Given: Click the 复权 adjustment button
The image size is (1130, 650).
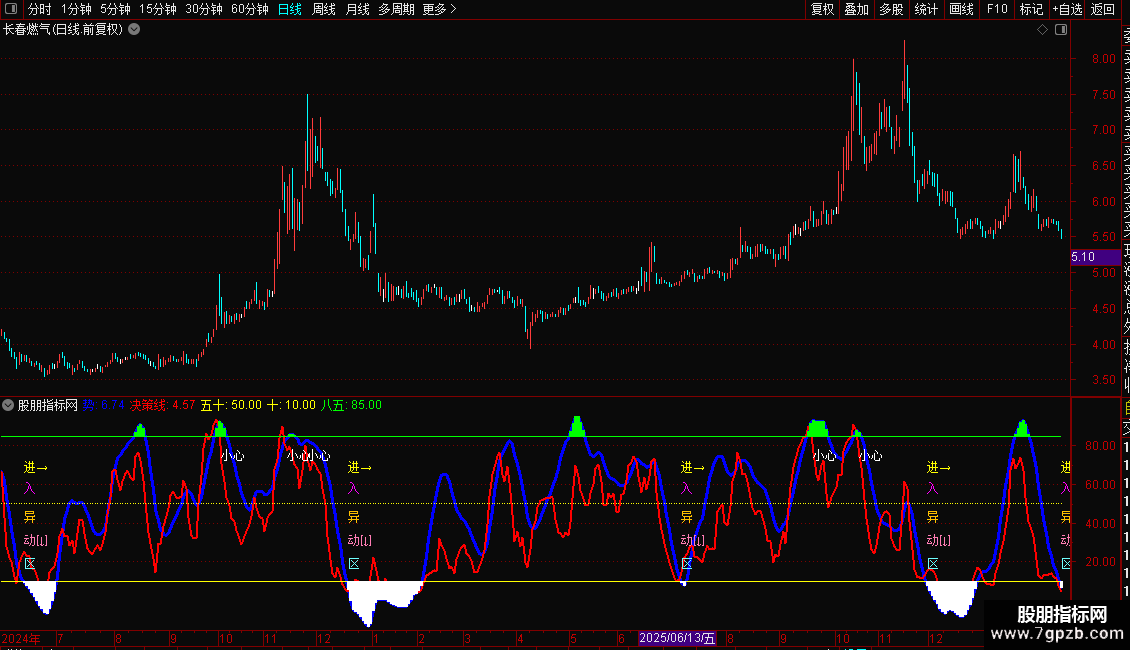Looking at the screenshot, I should tap(822, 9).
